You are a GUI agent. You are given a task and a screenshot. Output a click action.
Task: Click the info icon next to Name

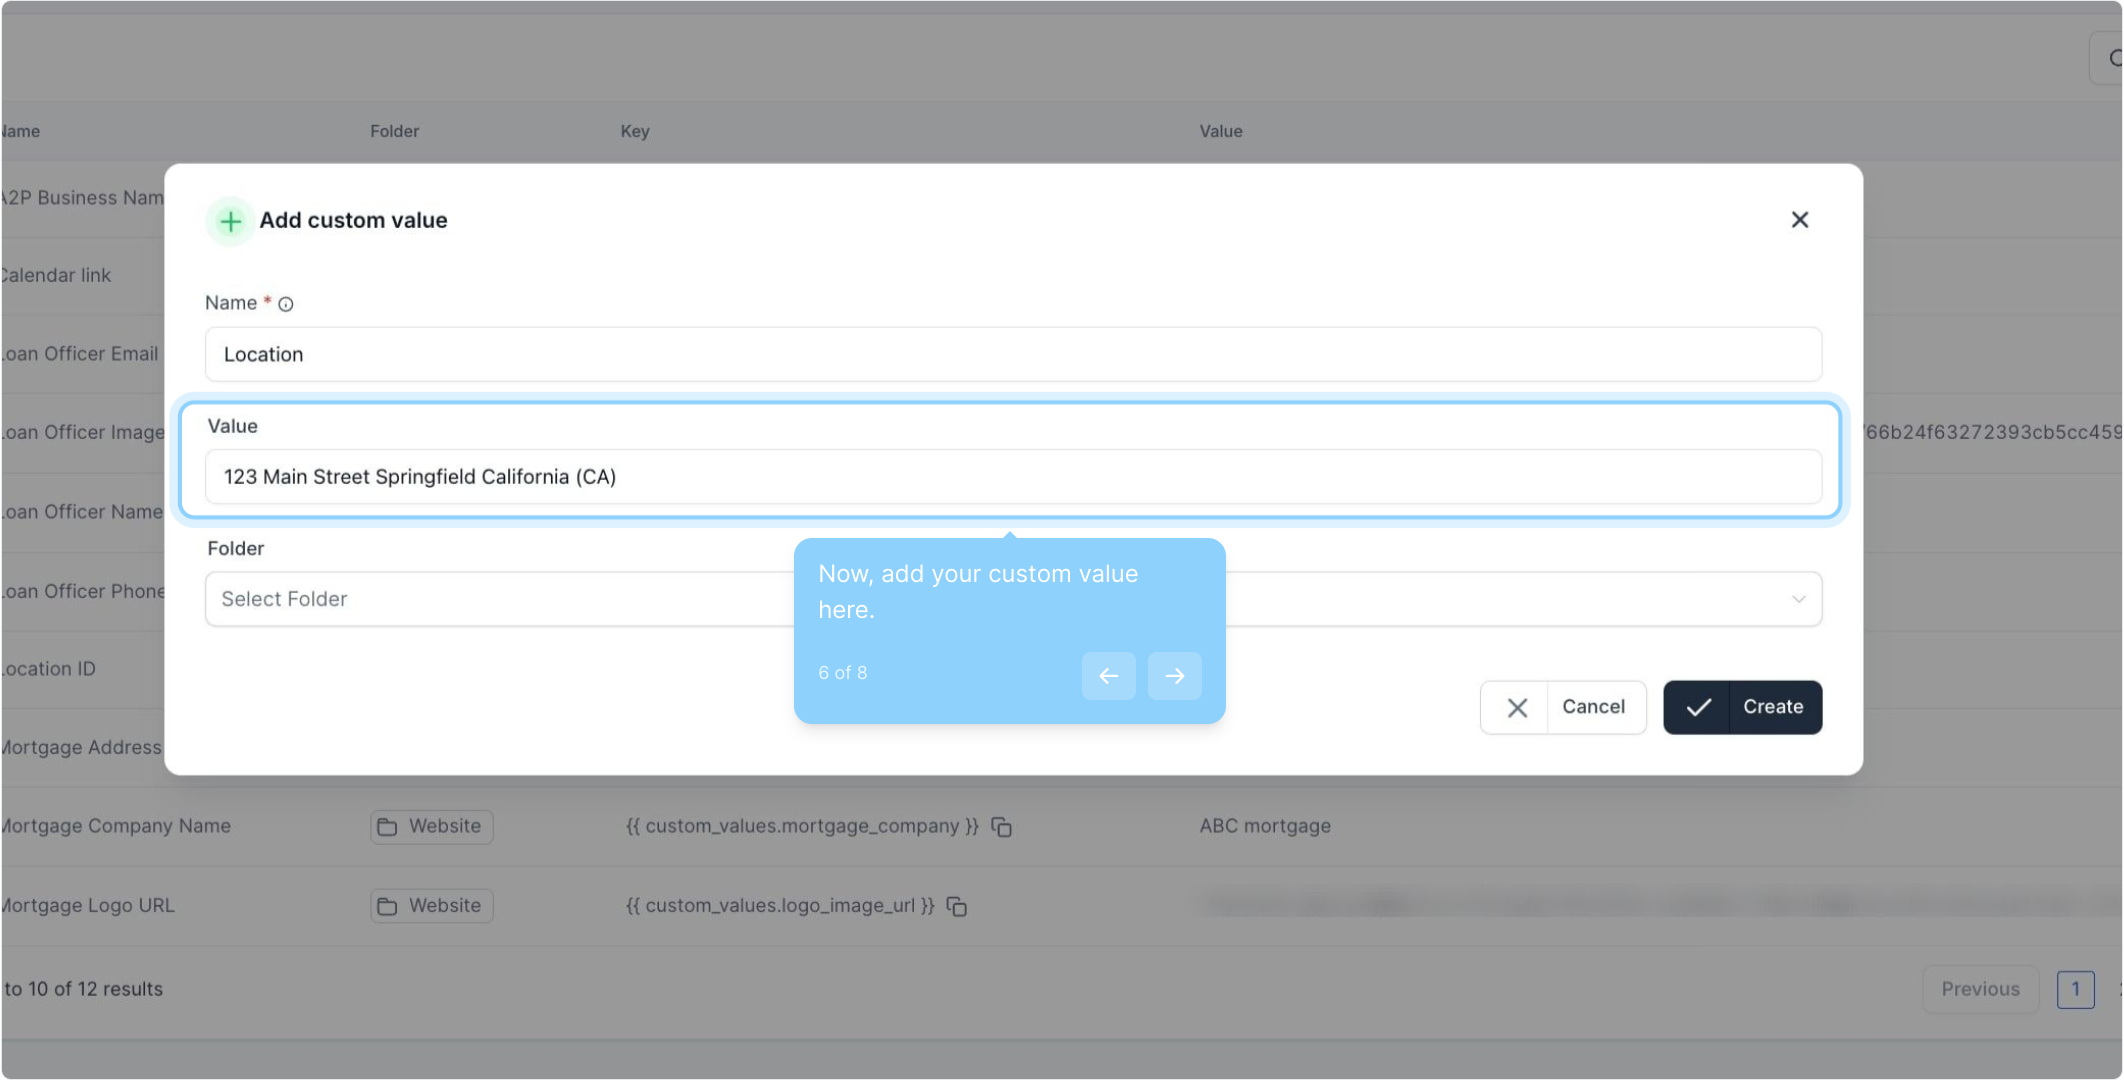point(286,304)
